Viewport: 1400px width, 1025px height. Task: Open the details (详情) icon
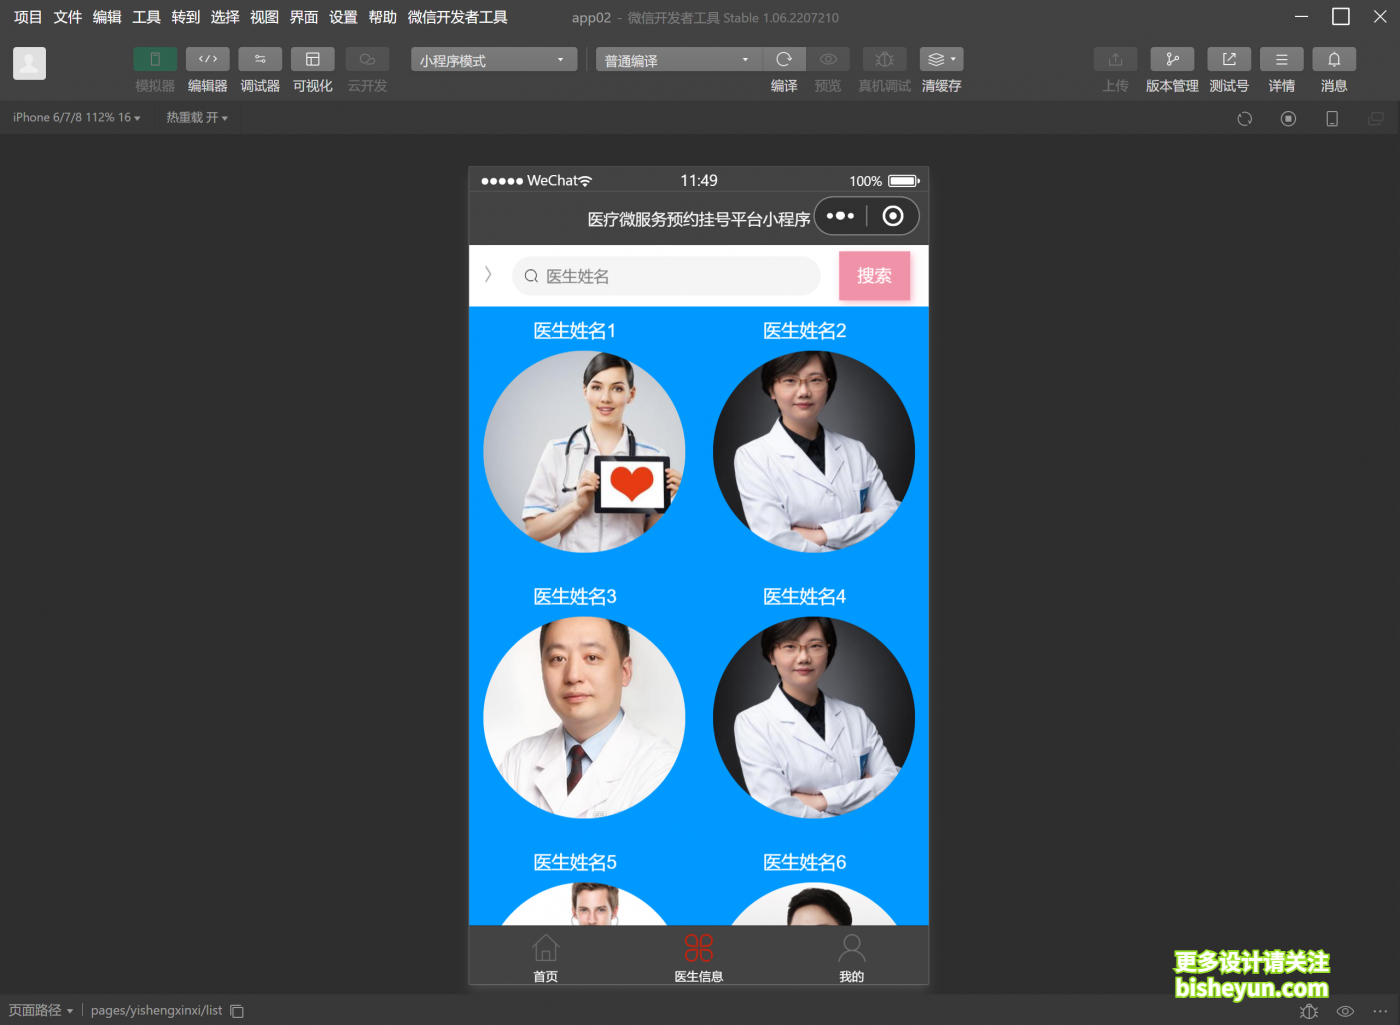1282,59
